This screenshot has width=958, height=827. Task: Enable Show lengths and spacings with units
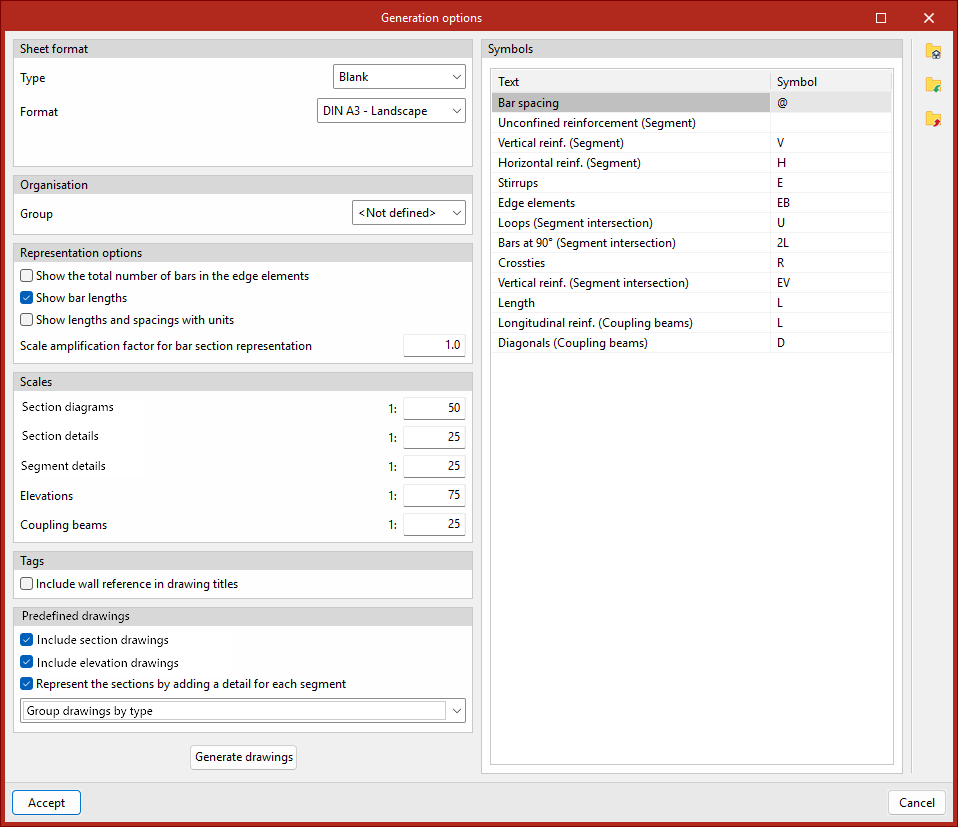[x=26, y=320]
